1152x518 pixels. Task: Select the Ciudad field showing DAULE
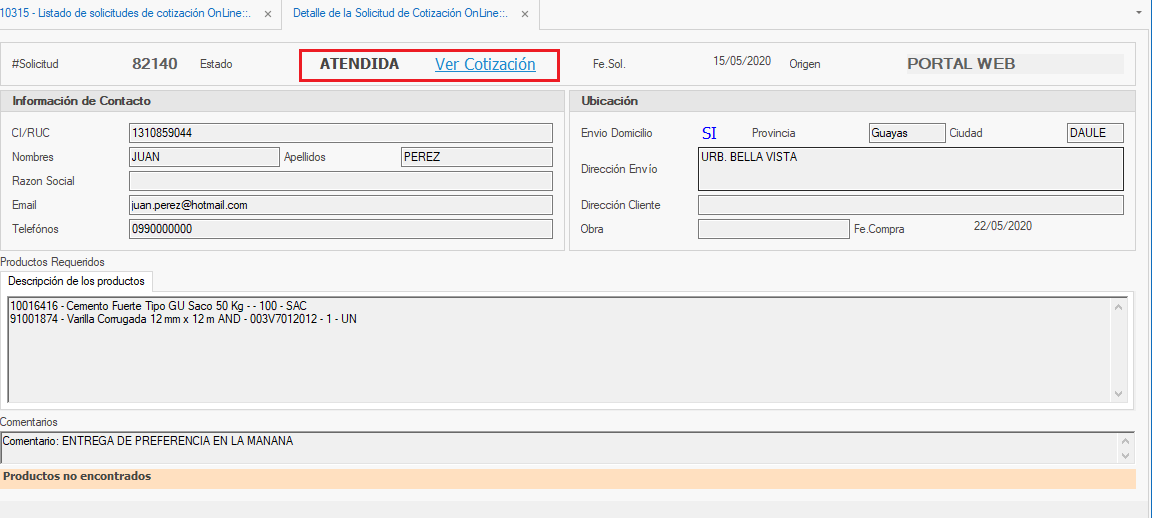click(1095, 133)
